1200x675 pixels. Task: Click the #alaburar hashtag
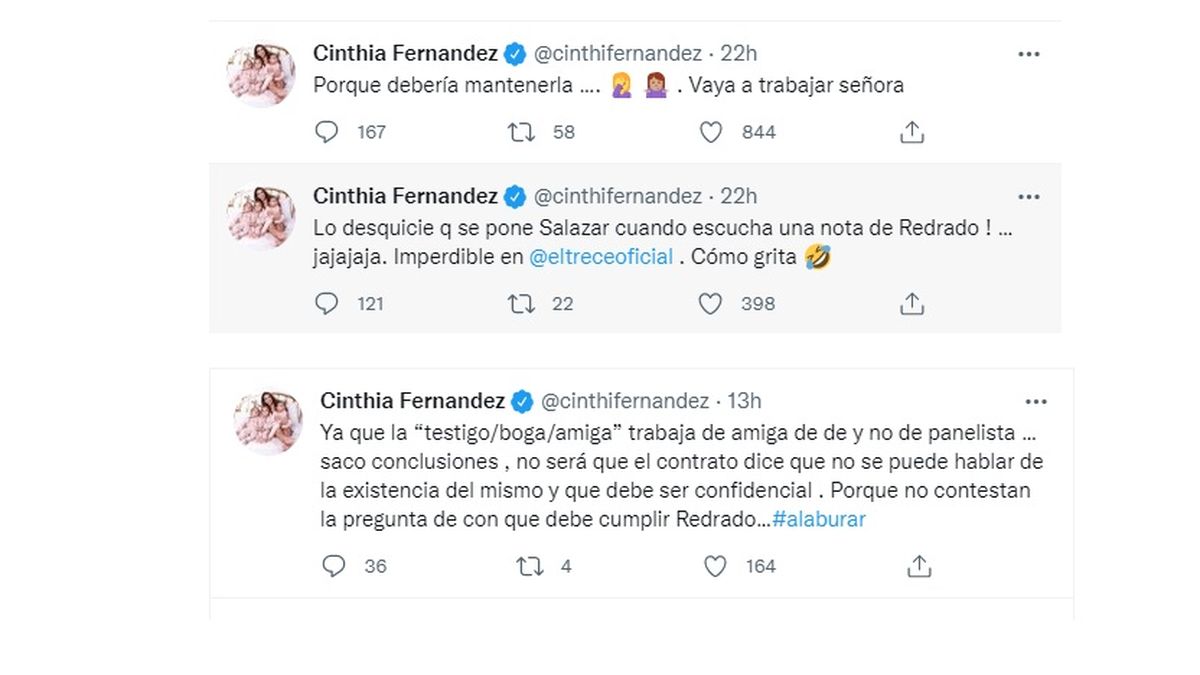(x=819, y=522)
